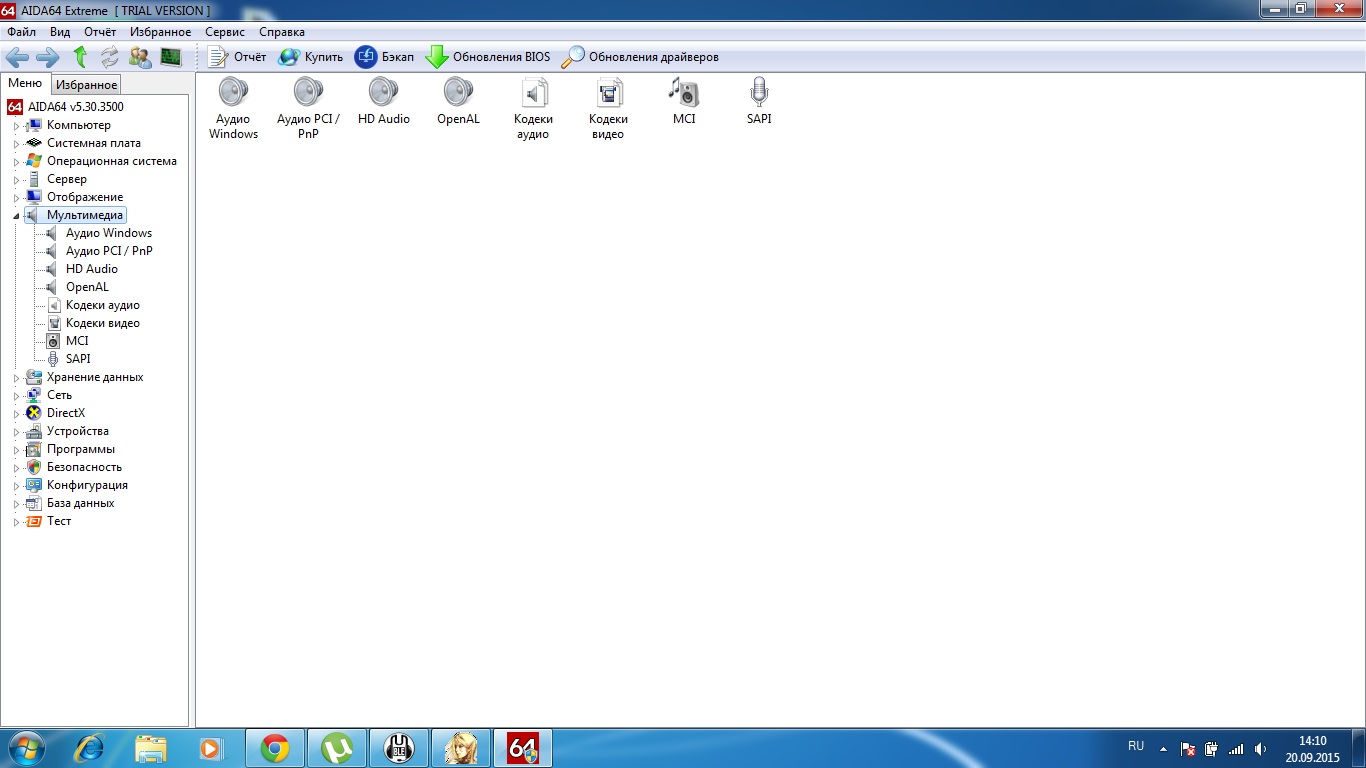Select MCI in the tree

77,341
